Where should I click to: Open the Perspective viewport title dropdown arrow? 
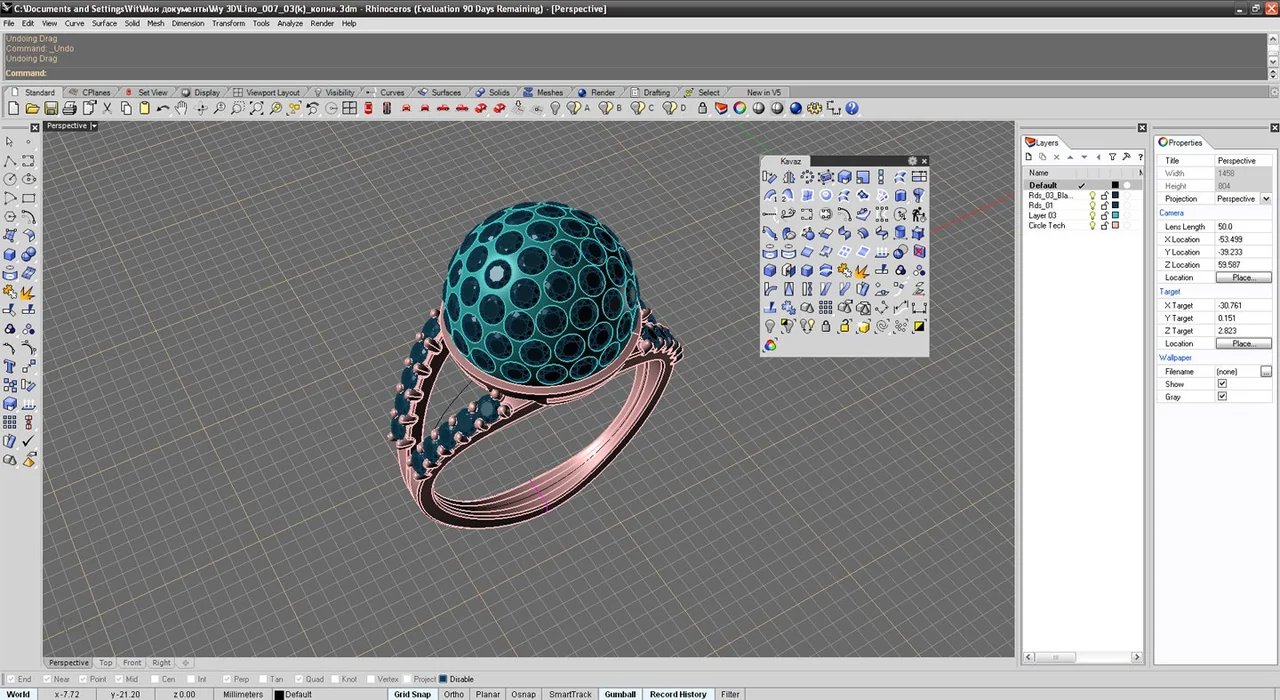94,126
